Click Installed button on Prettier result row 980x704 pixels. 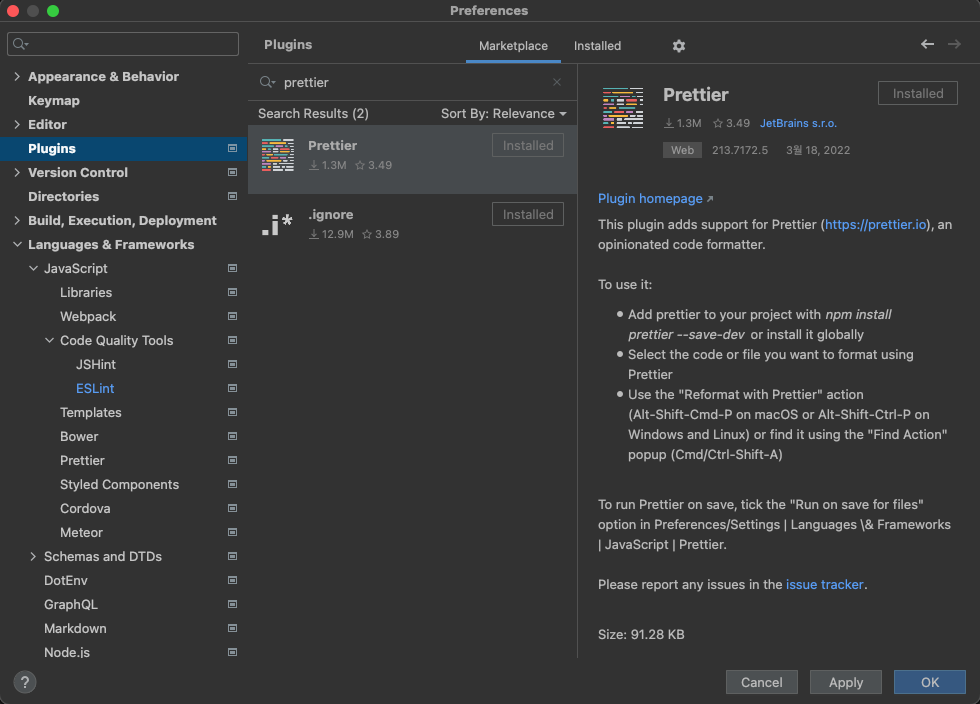click(x=528, y=145)
